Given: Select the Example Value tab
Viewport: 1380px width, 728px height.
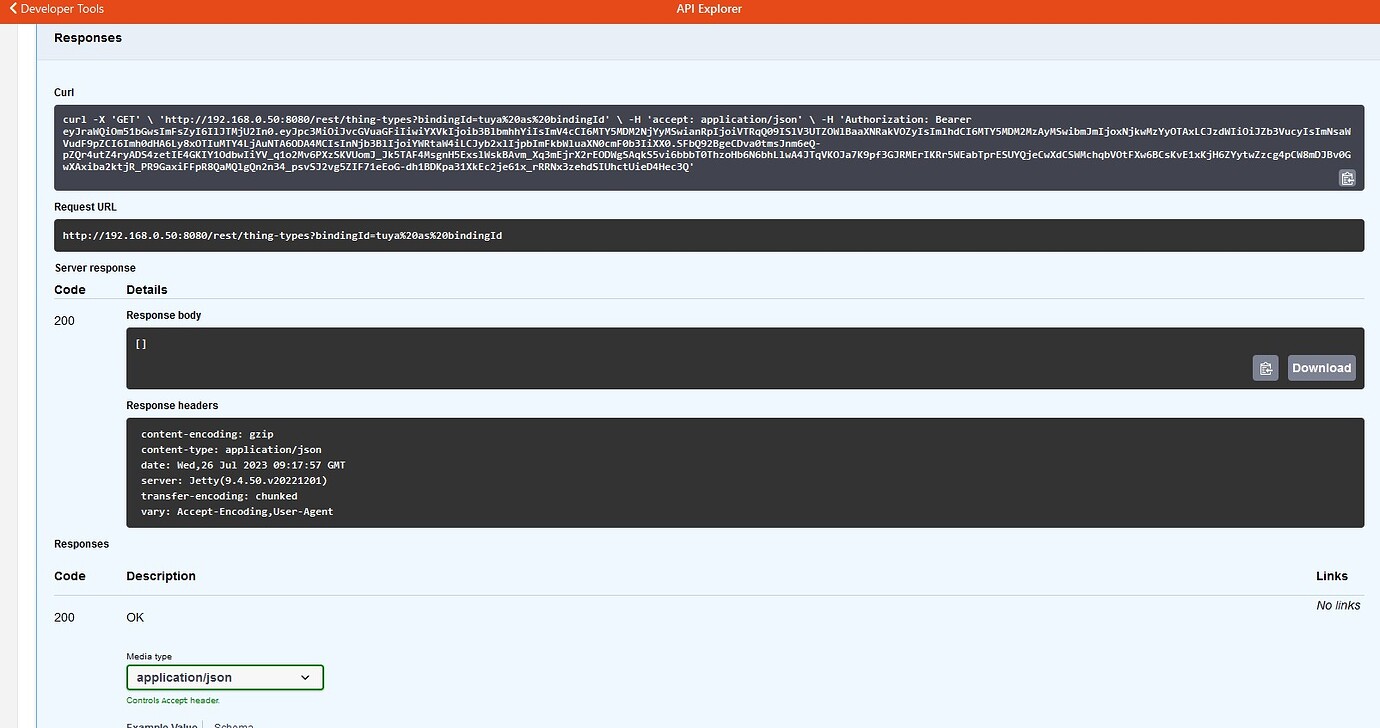Looking at the screenshot, I should [x=161, y=724].
